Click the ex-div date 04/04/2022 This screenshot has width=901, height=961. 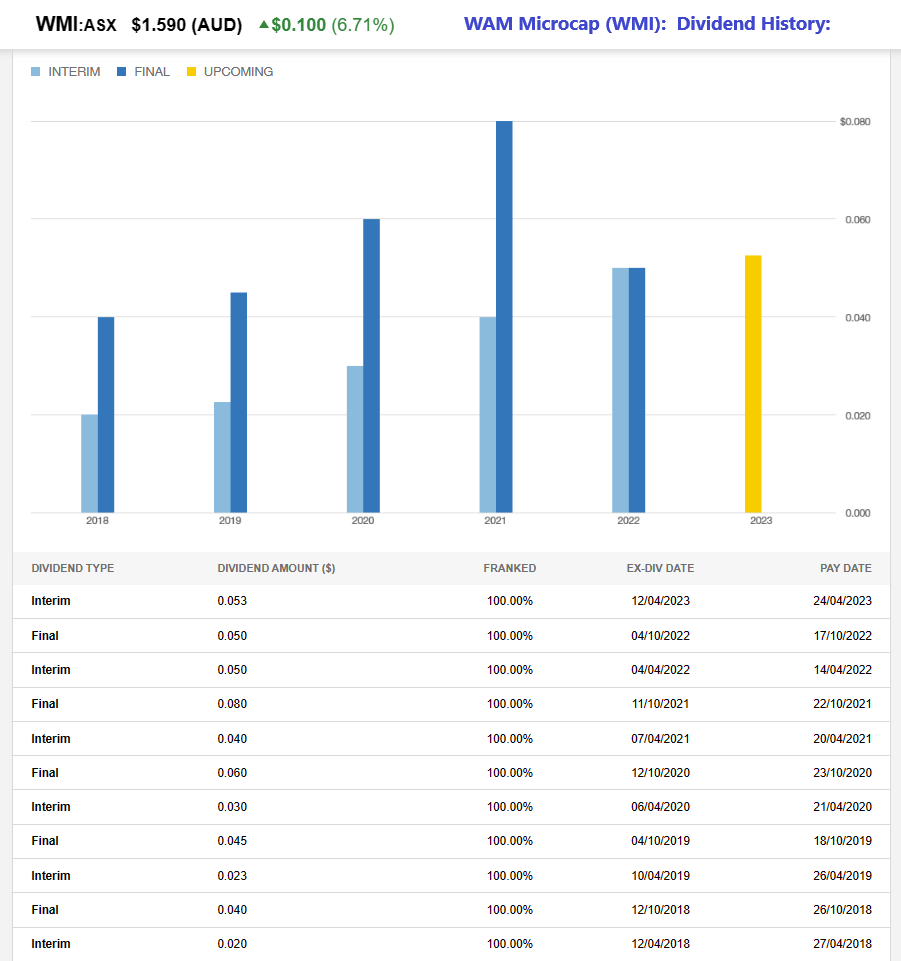(x=661, y=670)
